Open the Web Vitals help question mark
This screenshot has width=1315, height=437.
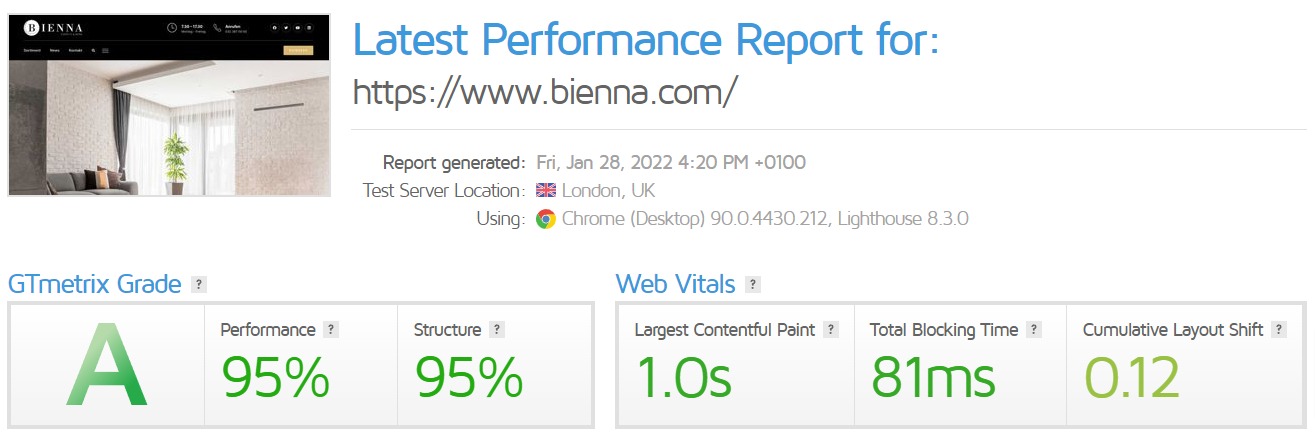752,284
